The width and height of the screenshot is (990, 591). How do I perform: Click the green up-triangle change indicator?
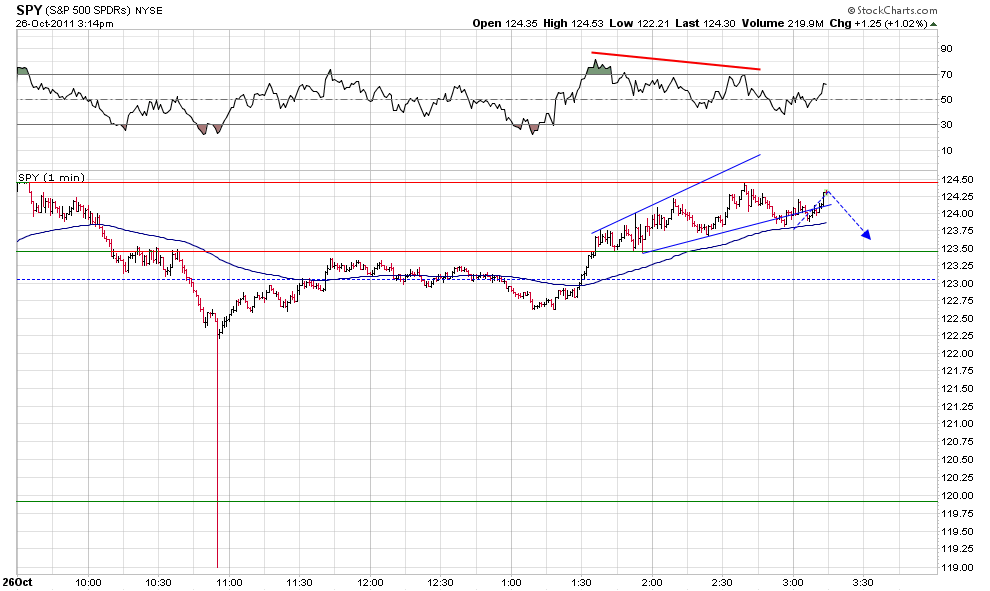[934, 24]
